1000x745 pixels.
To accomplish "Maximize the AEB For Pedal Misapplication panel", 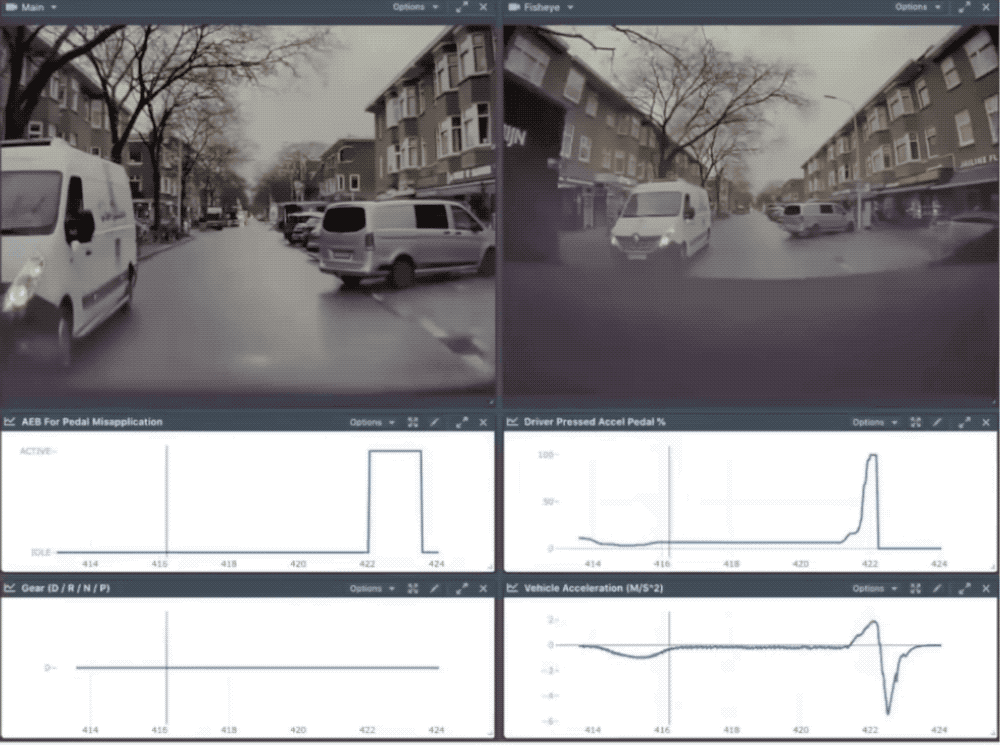I will pos(461,422).
